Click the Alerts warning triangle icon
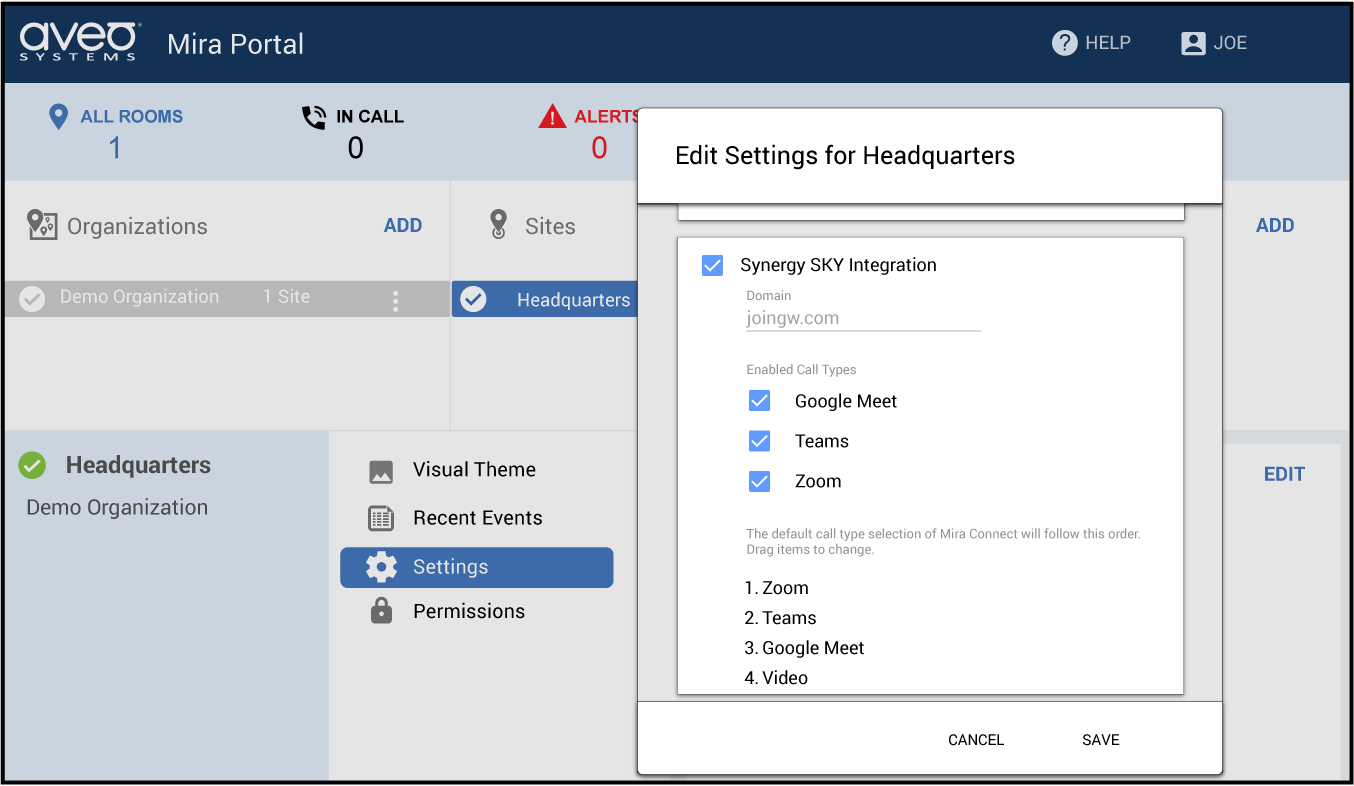1354x786 pixels. 552,117
